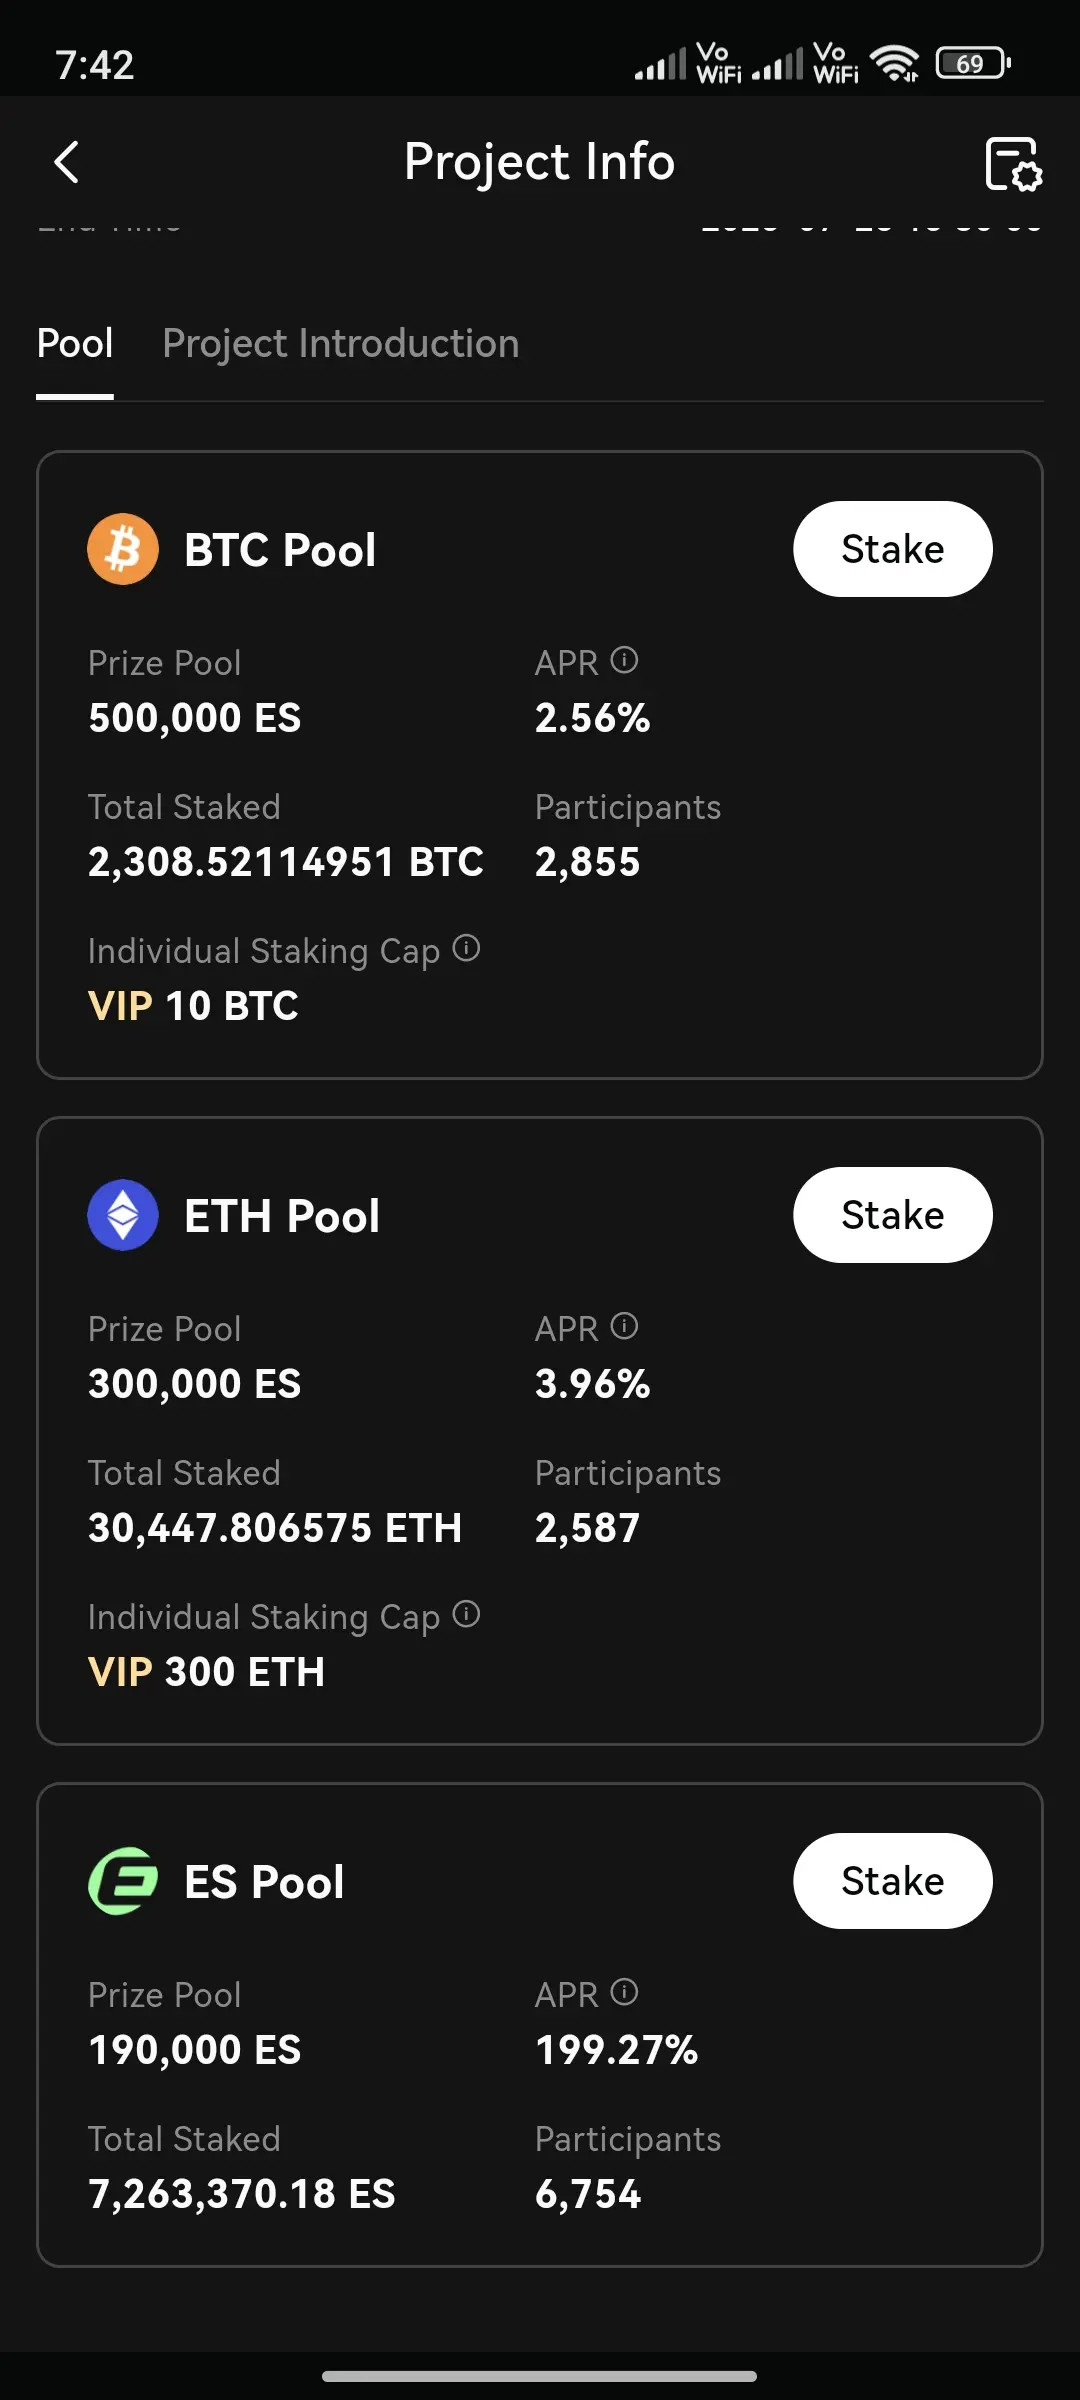Go back using the top-left arrow

click(x=66, y=162)
